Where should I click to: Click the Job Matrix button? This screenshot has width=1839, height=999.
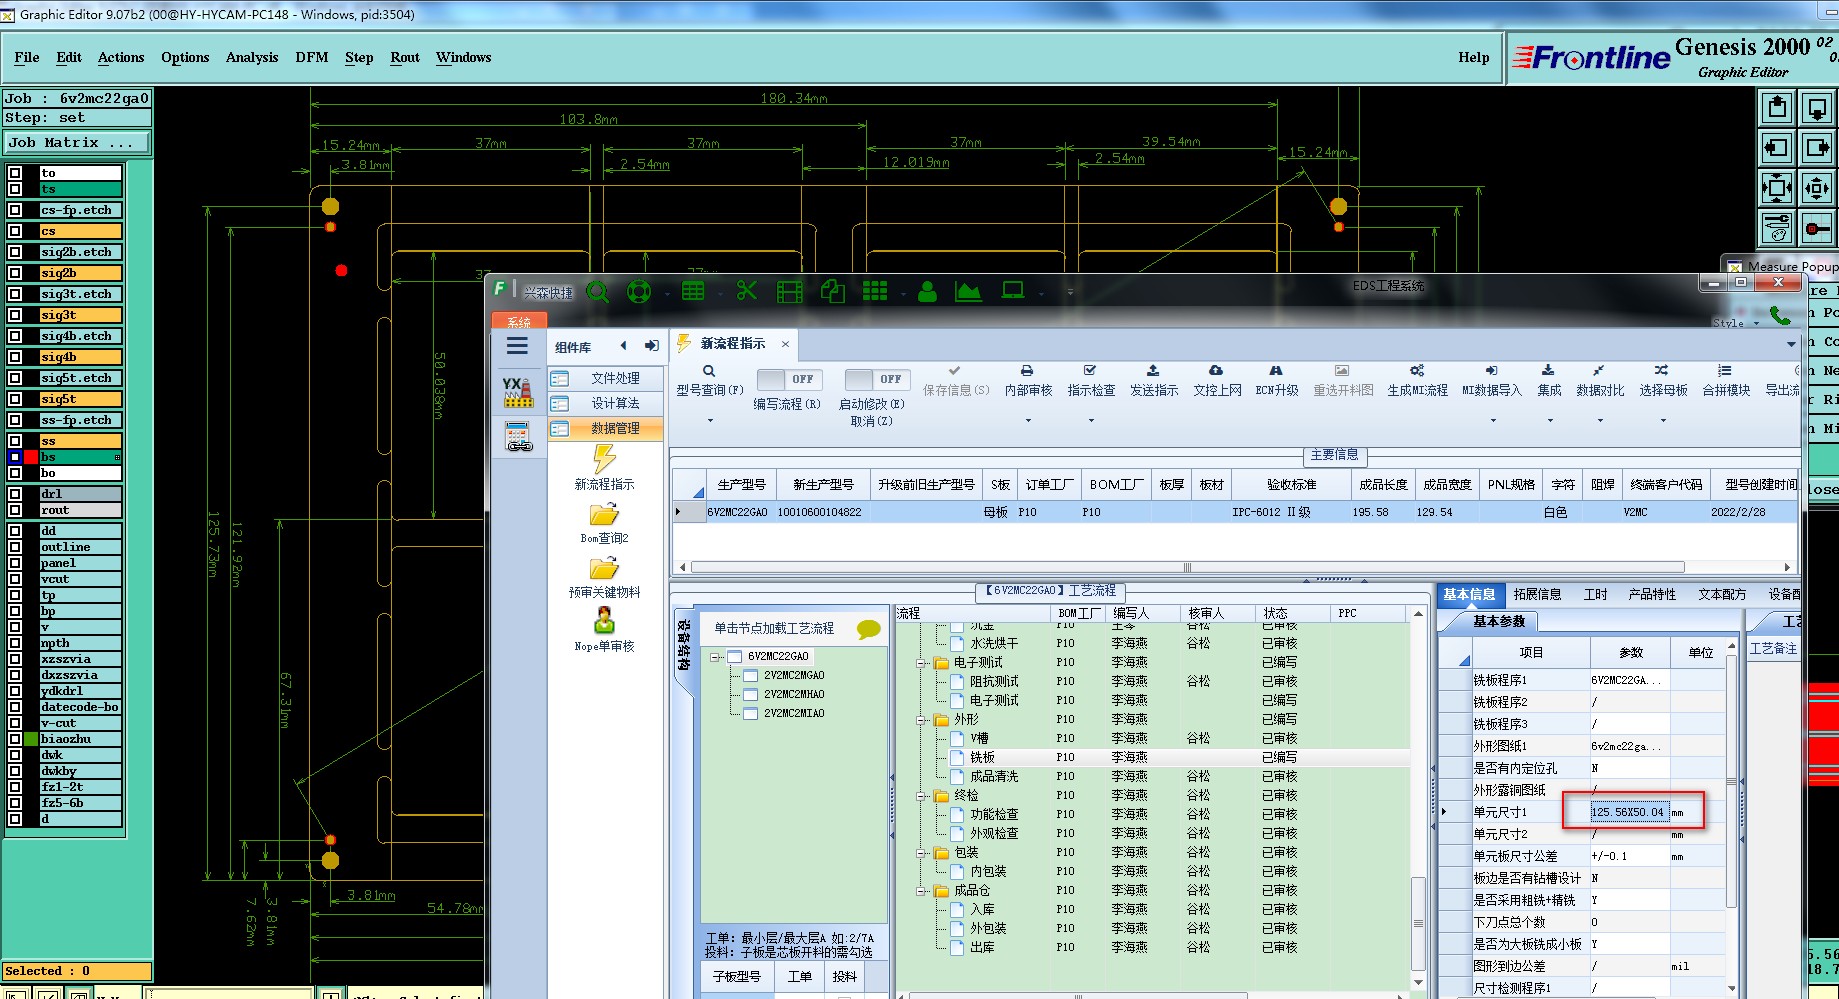(x=76, y=143)
